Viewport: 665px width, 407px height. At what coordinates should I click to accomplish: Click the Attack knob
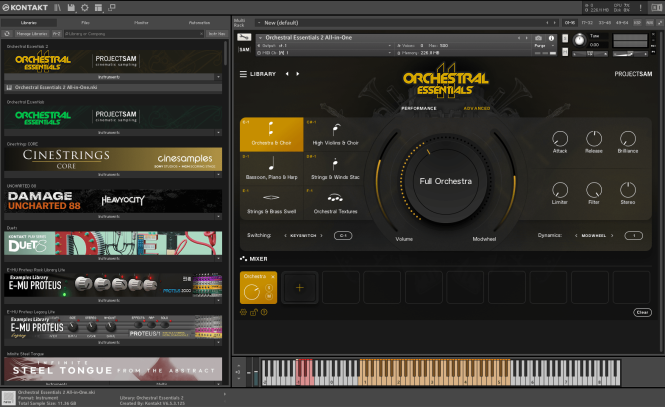(x=560, y=138)
